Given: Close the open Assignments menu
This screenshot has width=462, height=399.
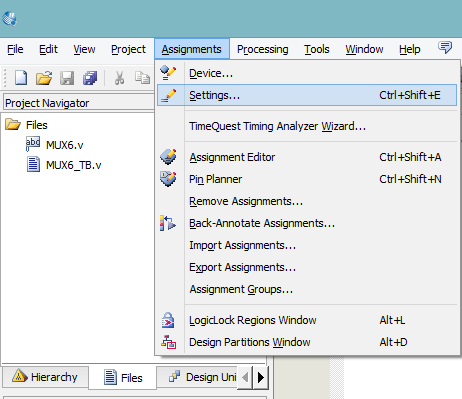Looking at the screenshot, I should (192, 49).
